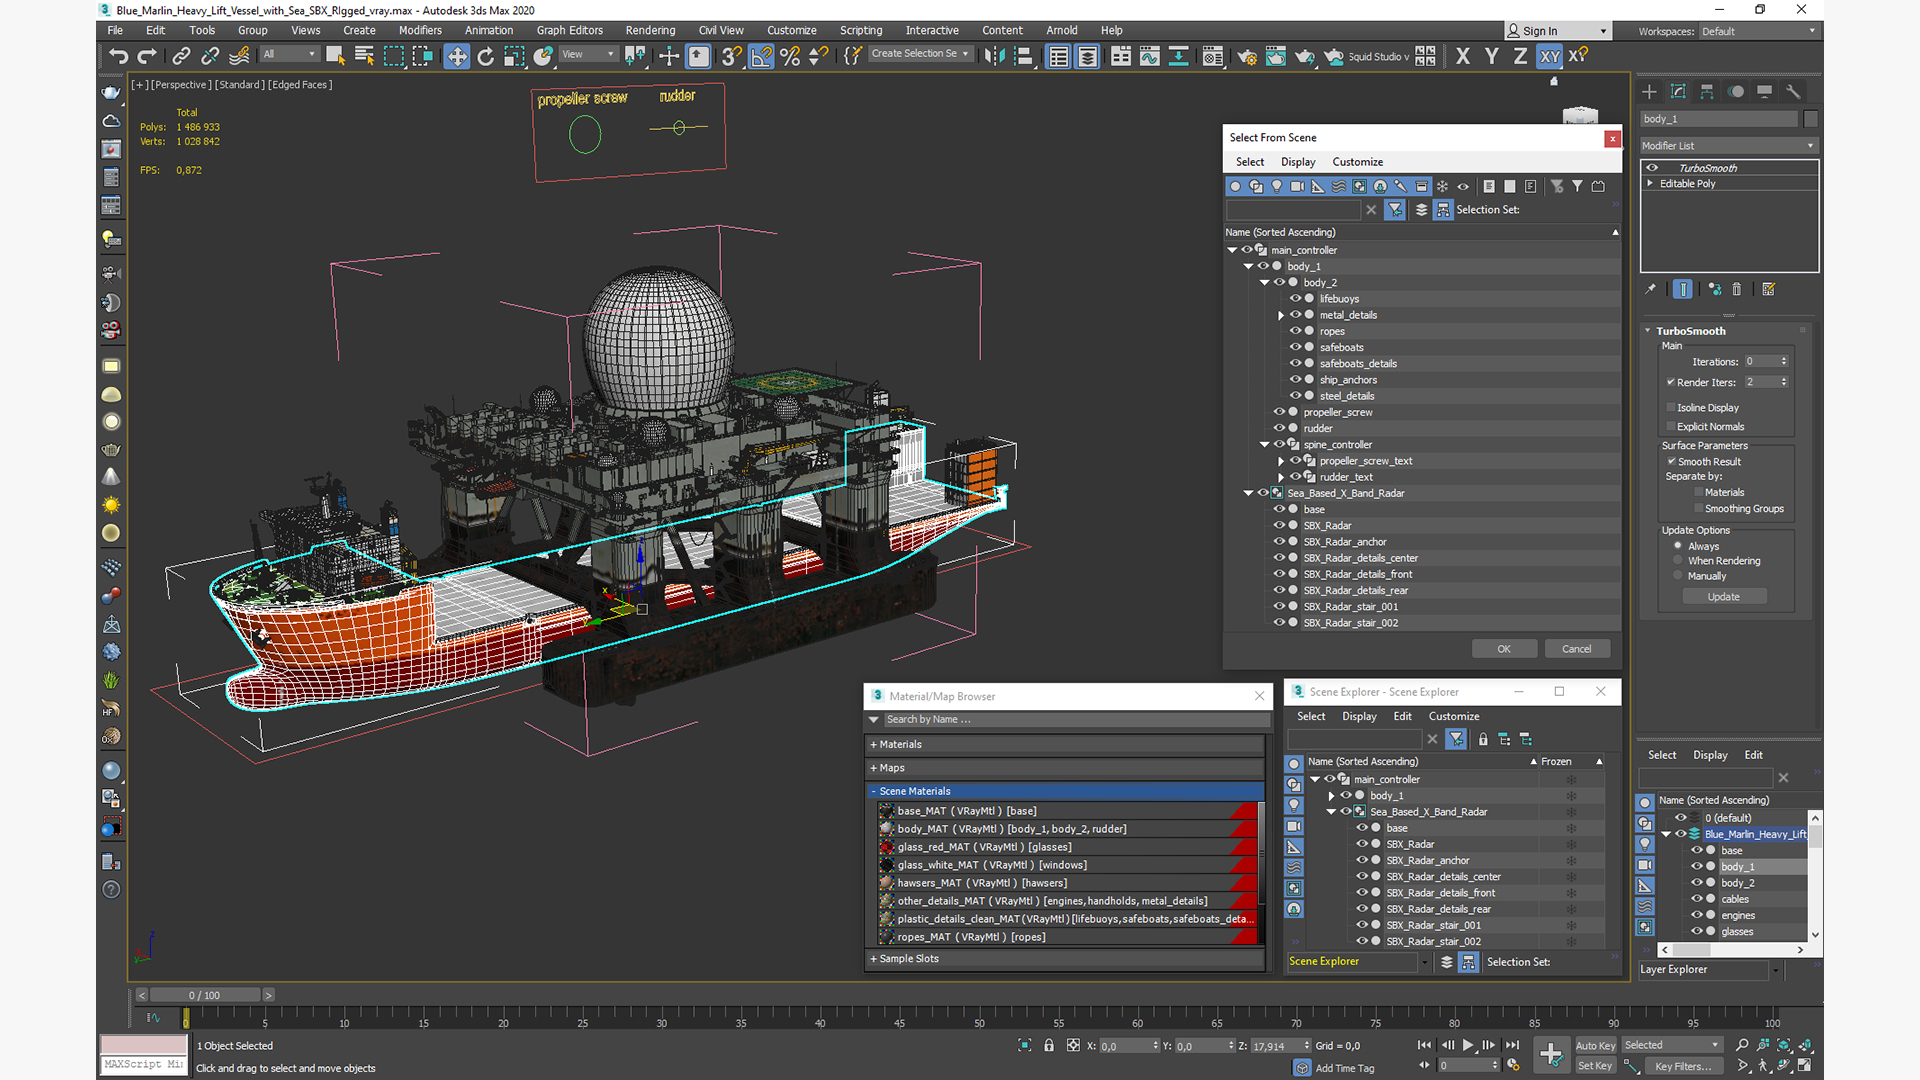The width and height of the screenshot is (1920, 1080).
Task: Expand body_1 in Scene Explorer window
Action: coord(1331,796)
